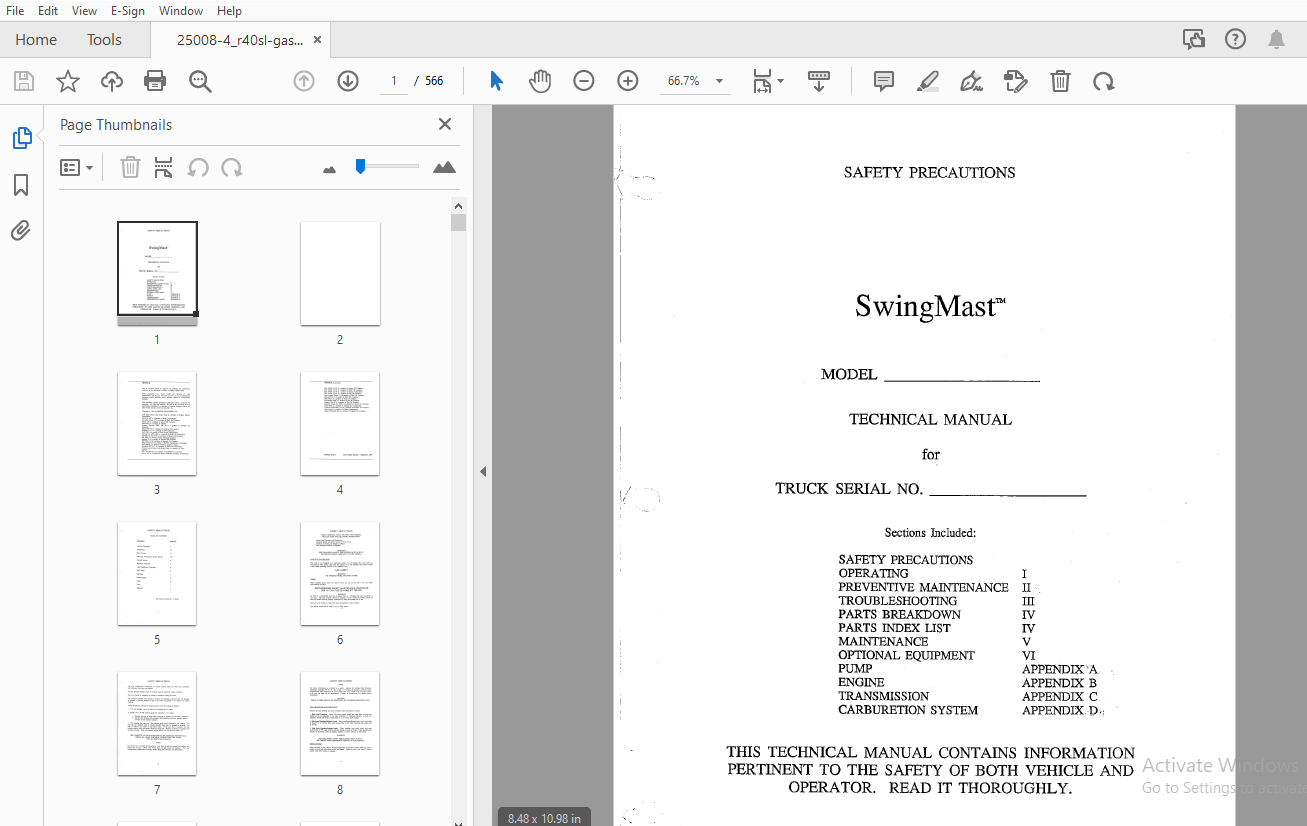This screenshot has width=1307, height=826.
Task: Click the share chat icon
Action: pos(1193,39)
